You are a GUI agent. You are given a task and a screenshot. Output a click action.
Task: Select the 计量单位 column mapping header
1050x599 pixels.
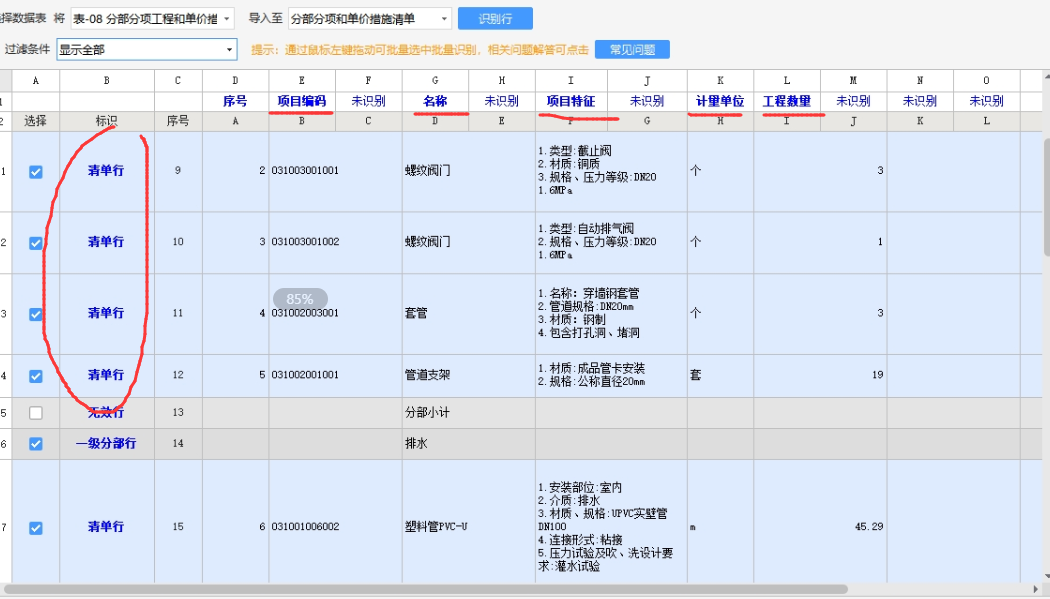point(721,101)
